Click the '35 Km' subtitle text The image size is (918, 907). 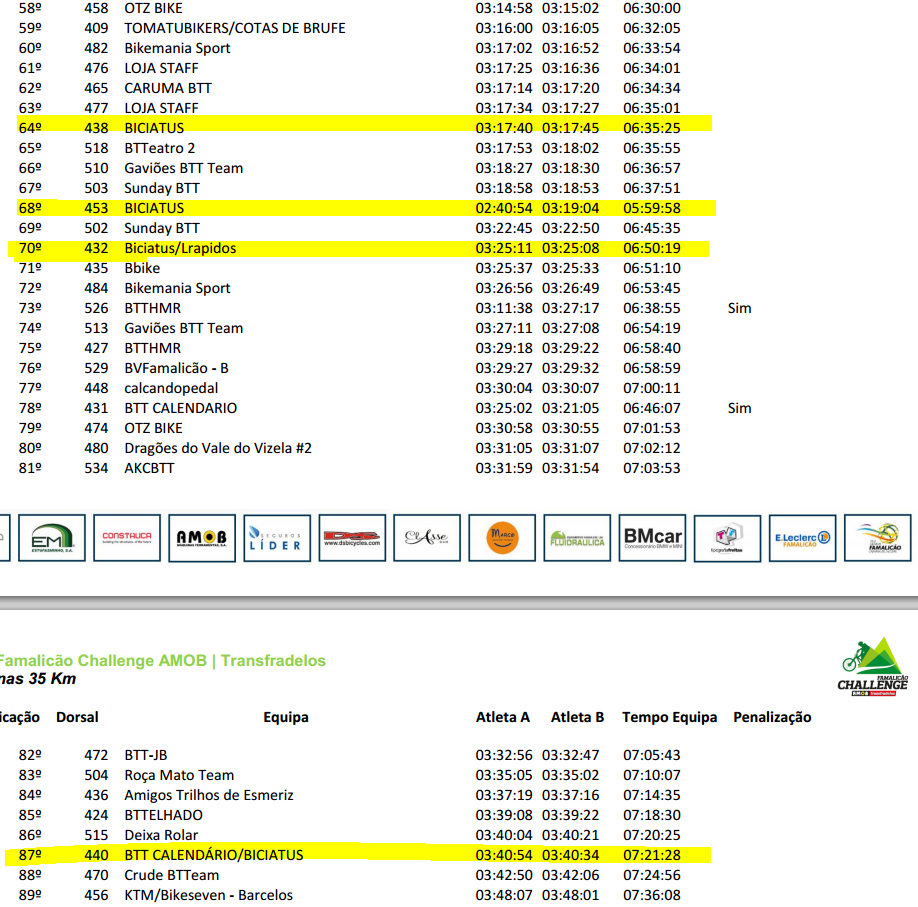pos(52,679)
